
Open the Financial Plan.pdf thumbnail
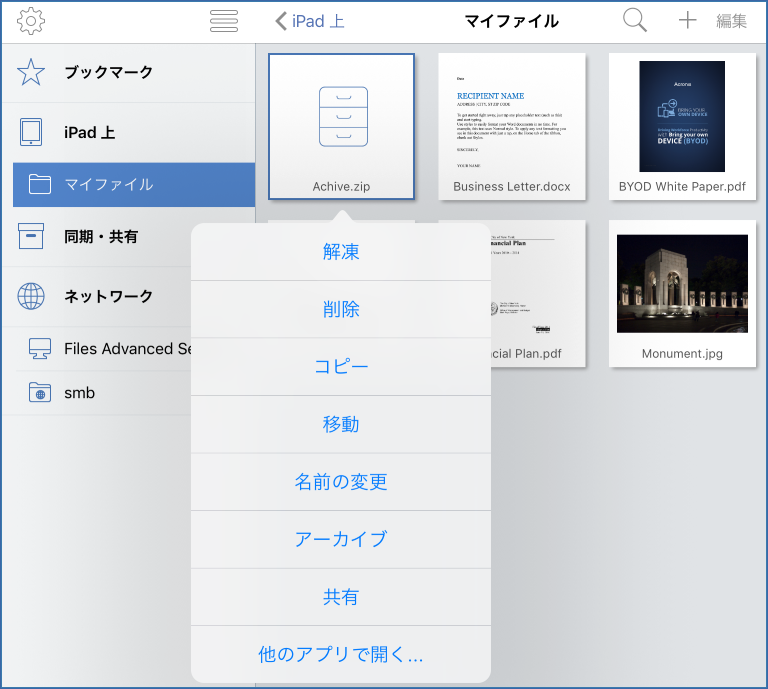(x=538, y=293)
